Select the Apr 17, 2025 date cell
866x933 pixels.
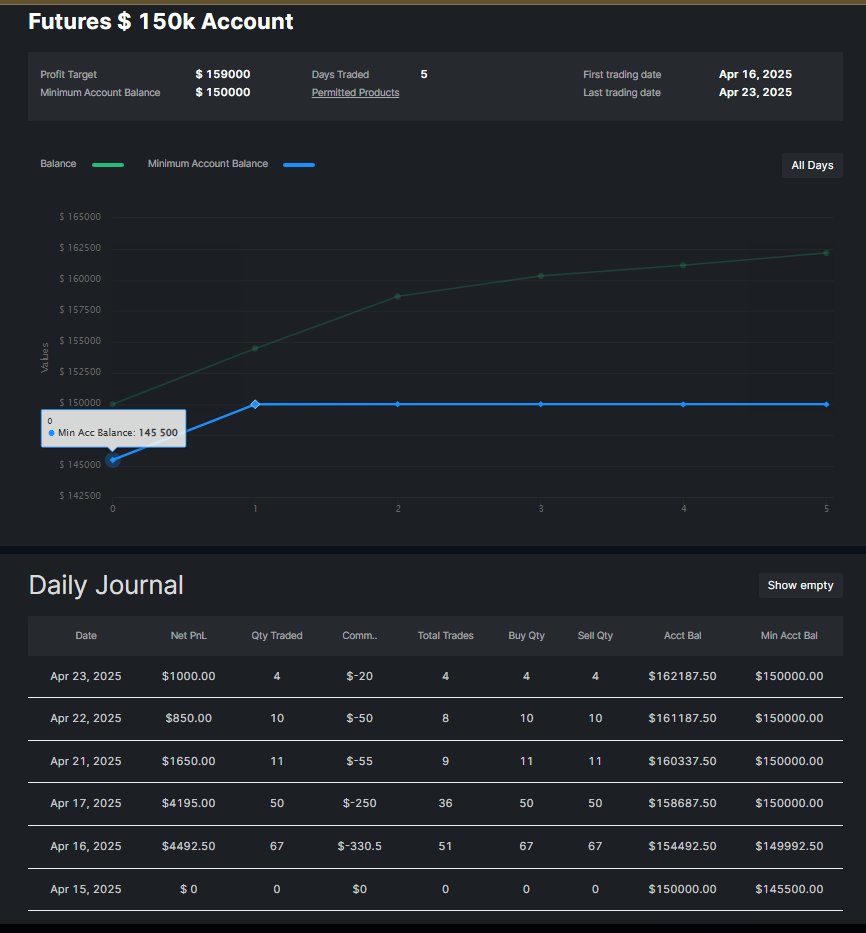(86, 803)
